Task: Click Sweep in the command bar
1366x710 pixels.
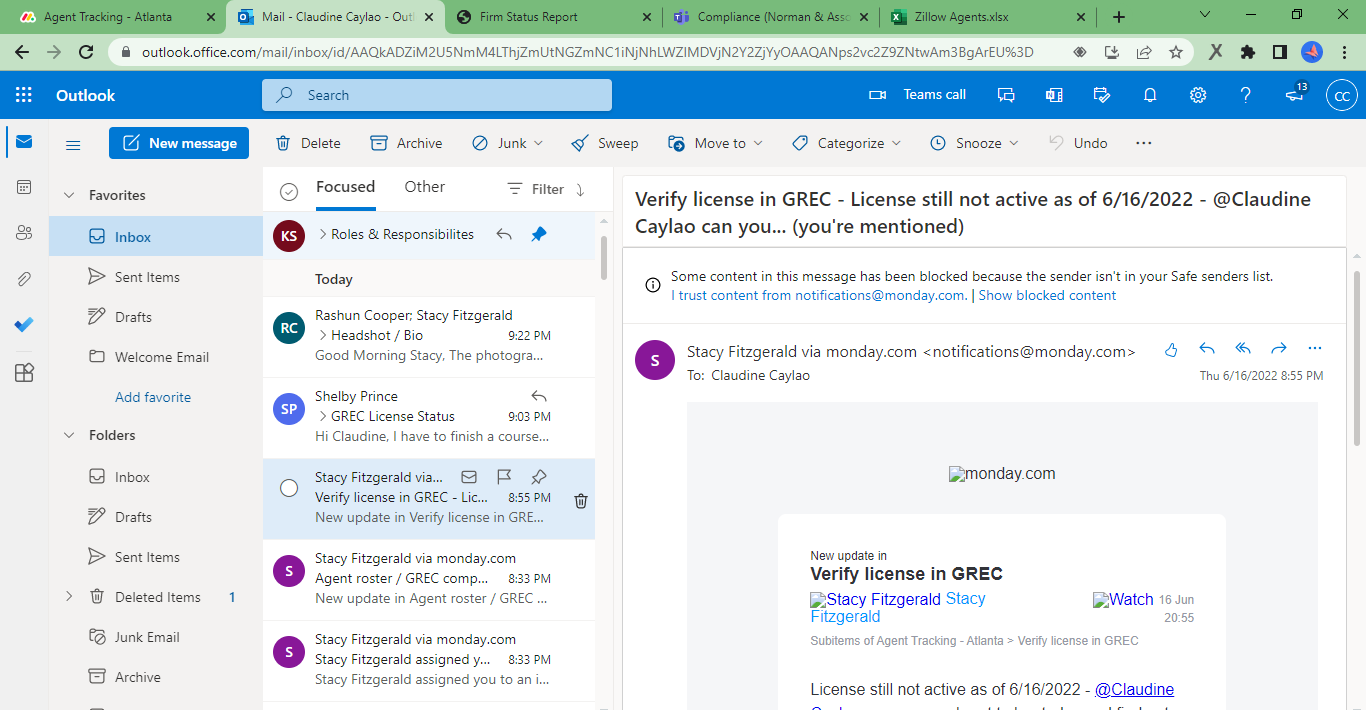Action: coord(605,143)
